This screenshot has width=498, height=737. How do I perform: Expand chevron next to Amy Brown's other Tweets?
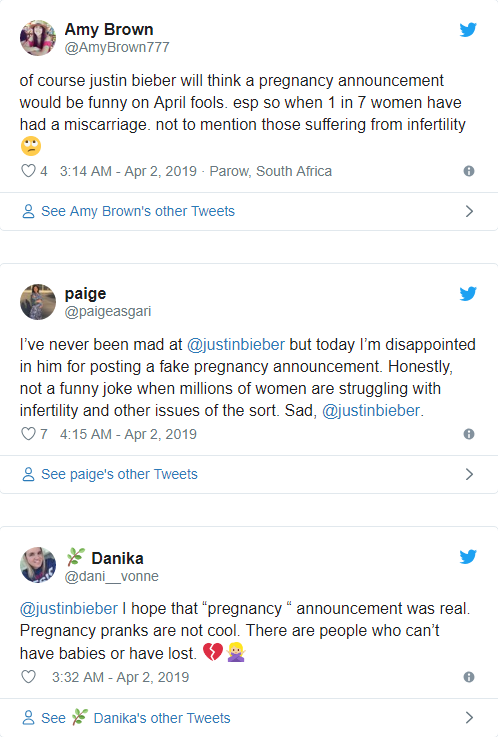click(469, 211)
